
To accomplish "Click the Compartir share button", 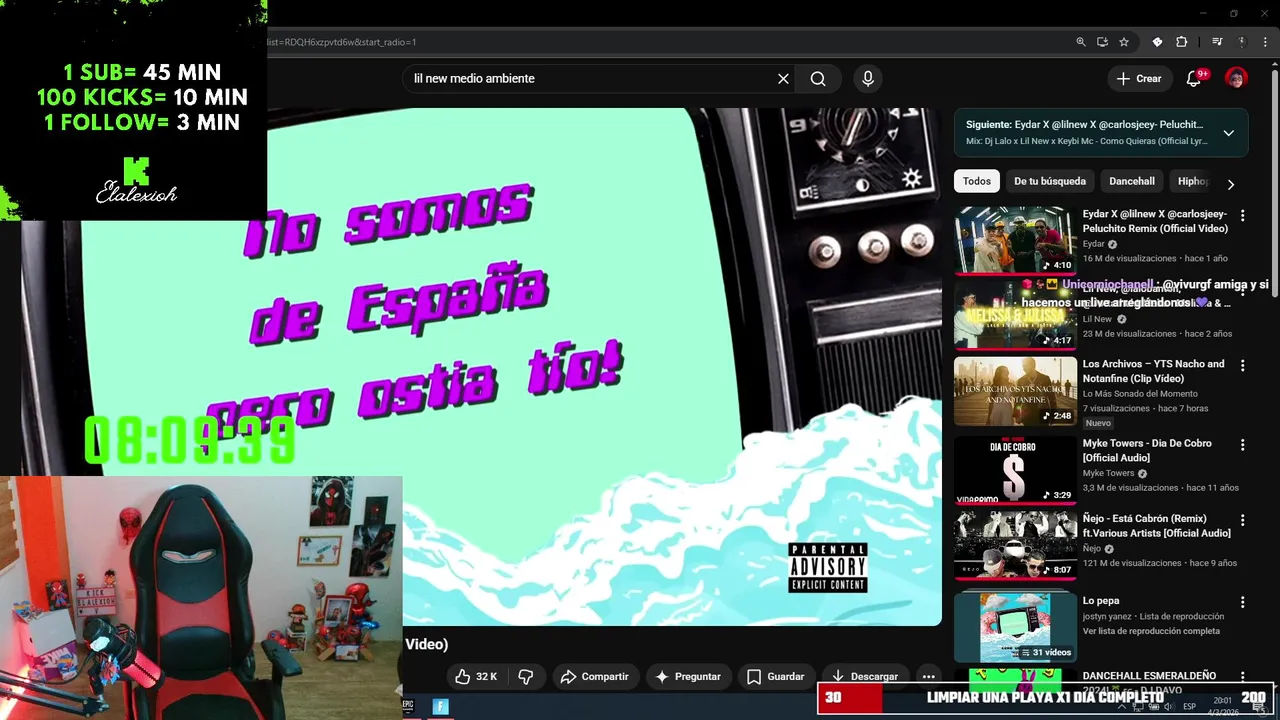I will click(594, 677).
